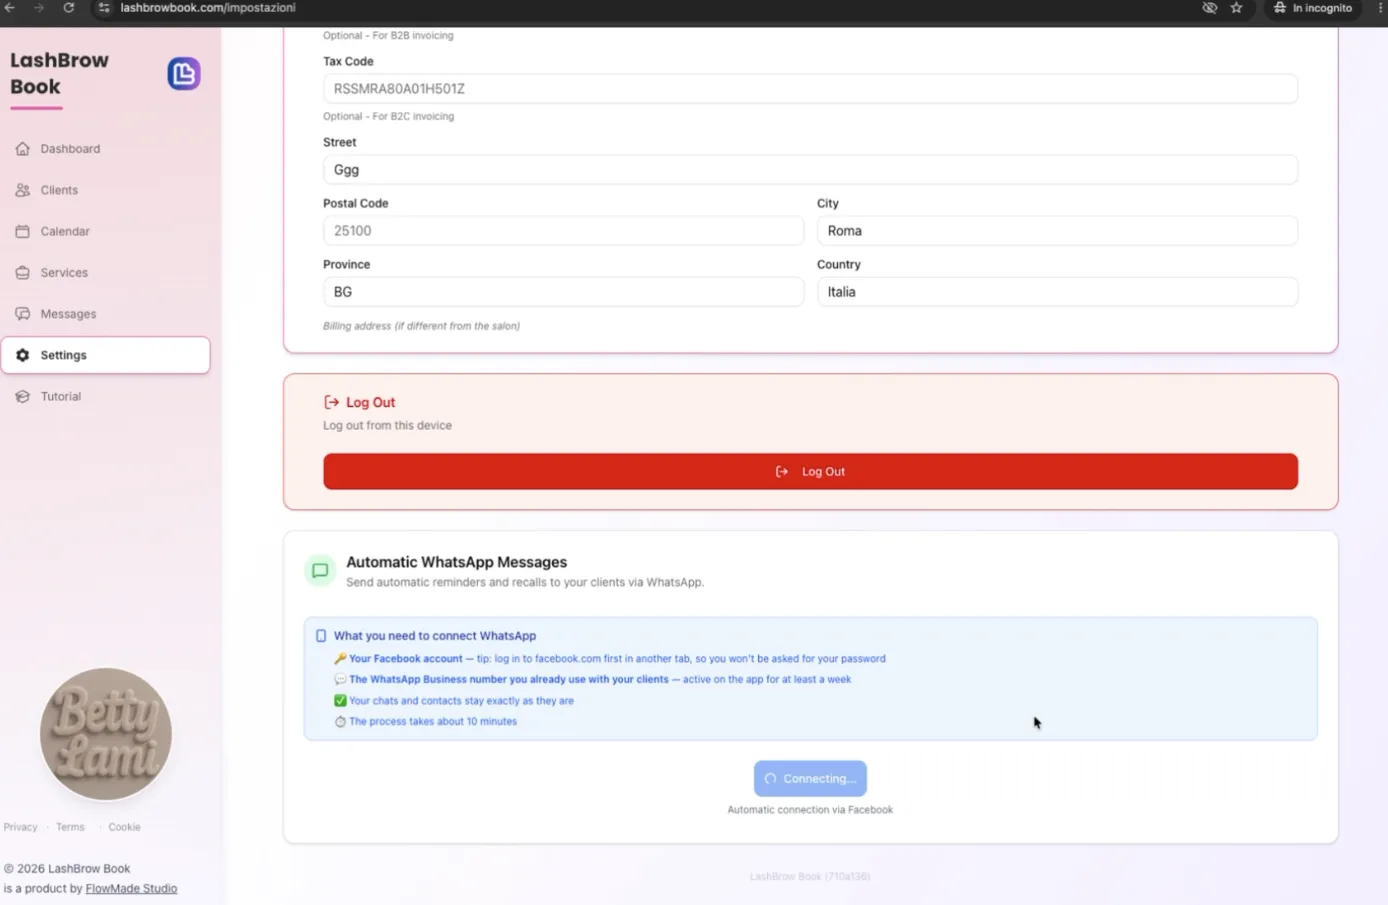
Task: Click the 'Automatic WhatsApp Messages' heading
Action: [x=456, y=562]
